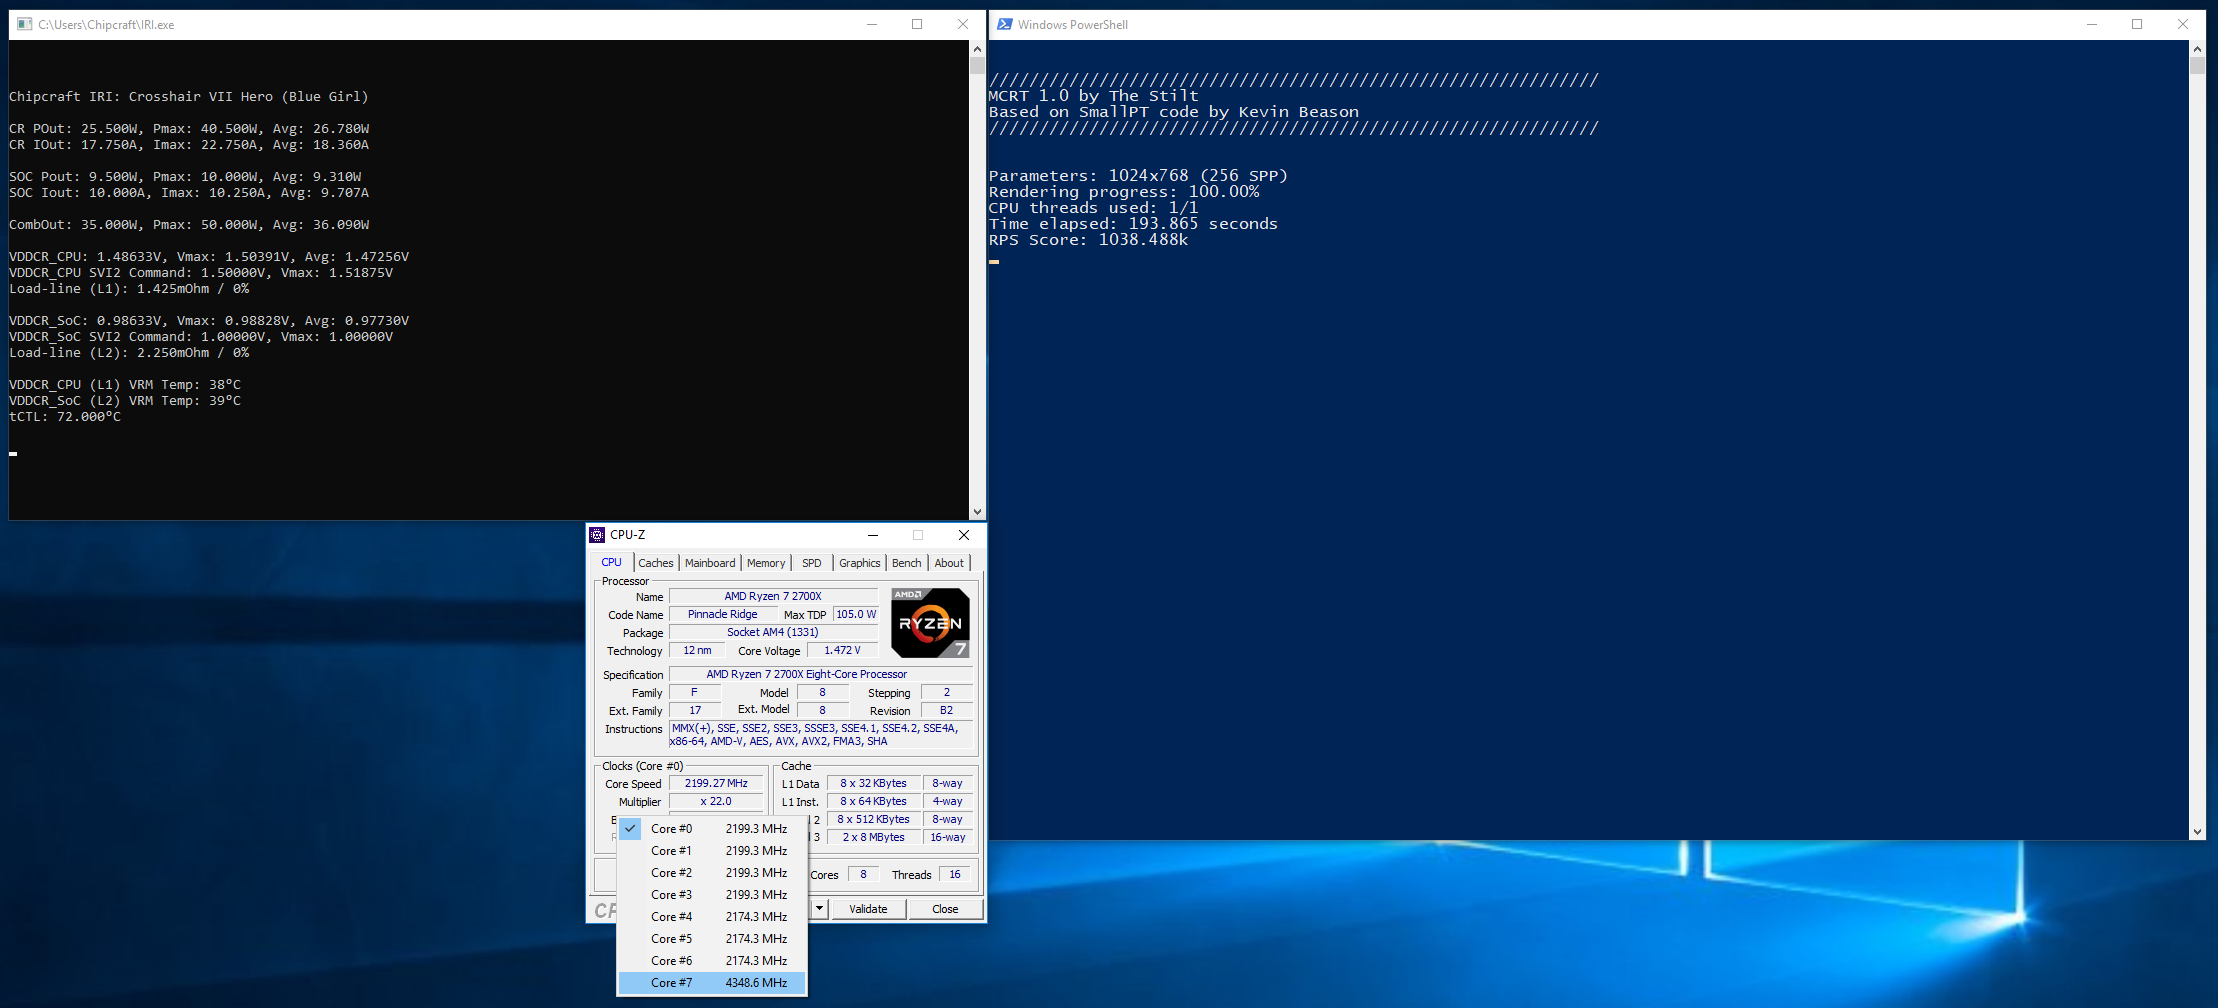Select Core #6 in the popup menu
Screen dimensions: 2218x1008
(712, 961)
